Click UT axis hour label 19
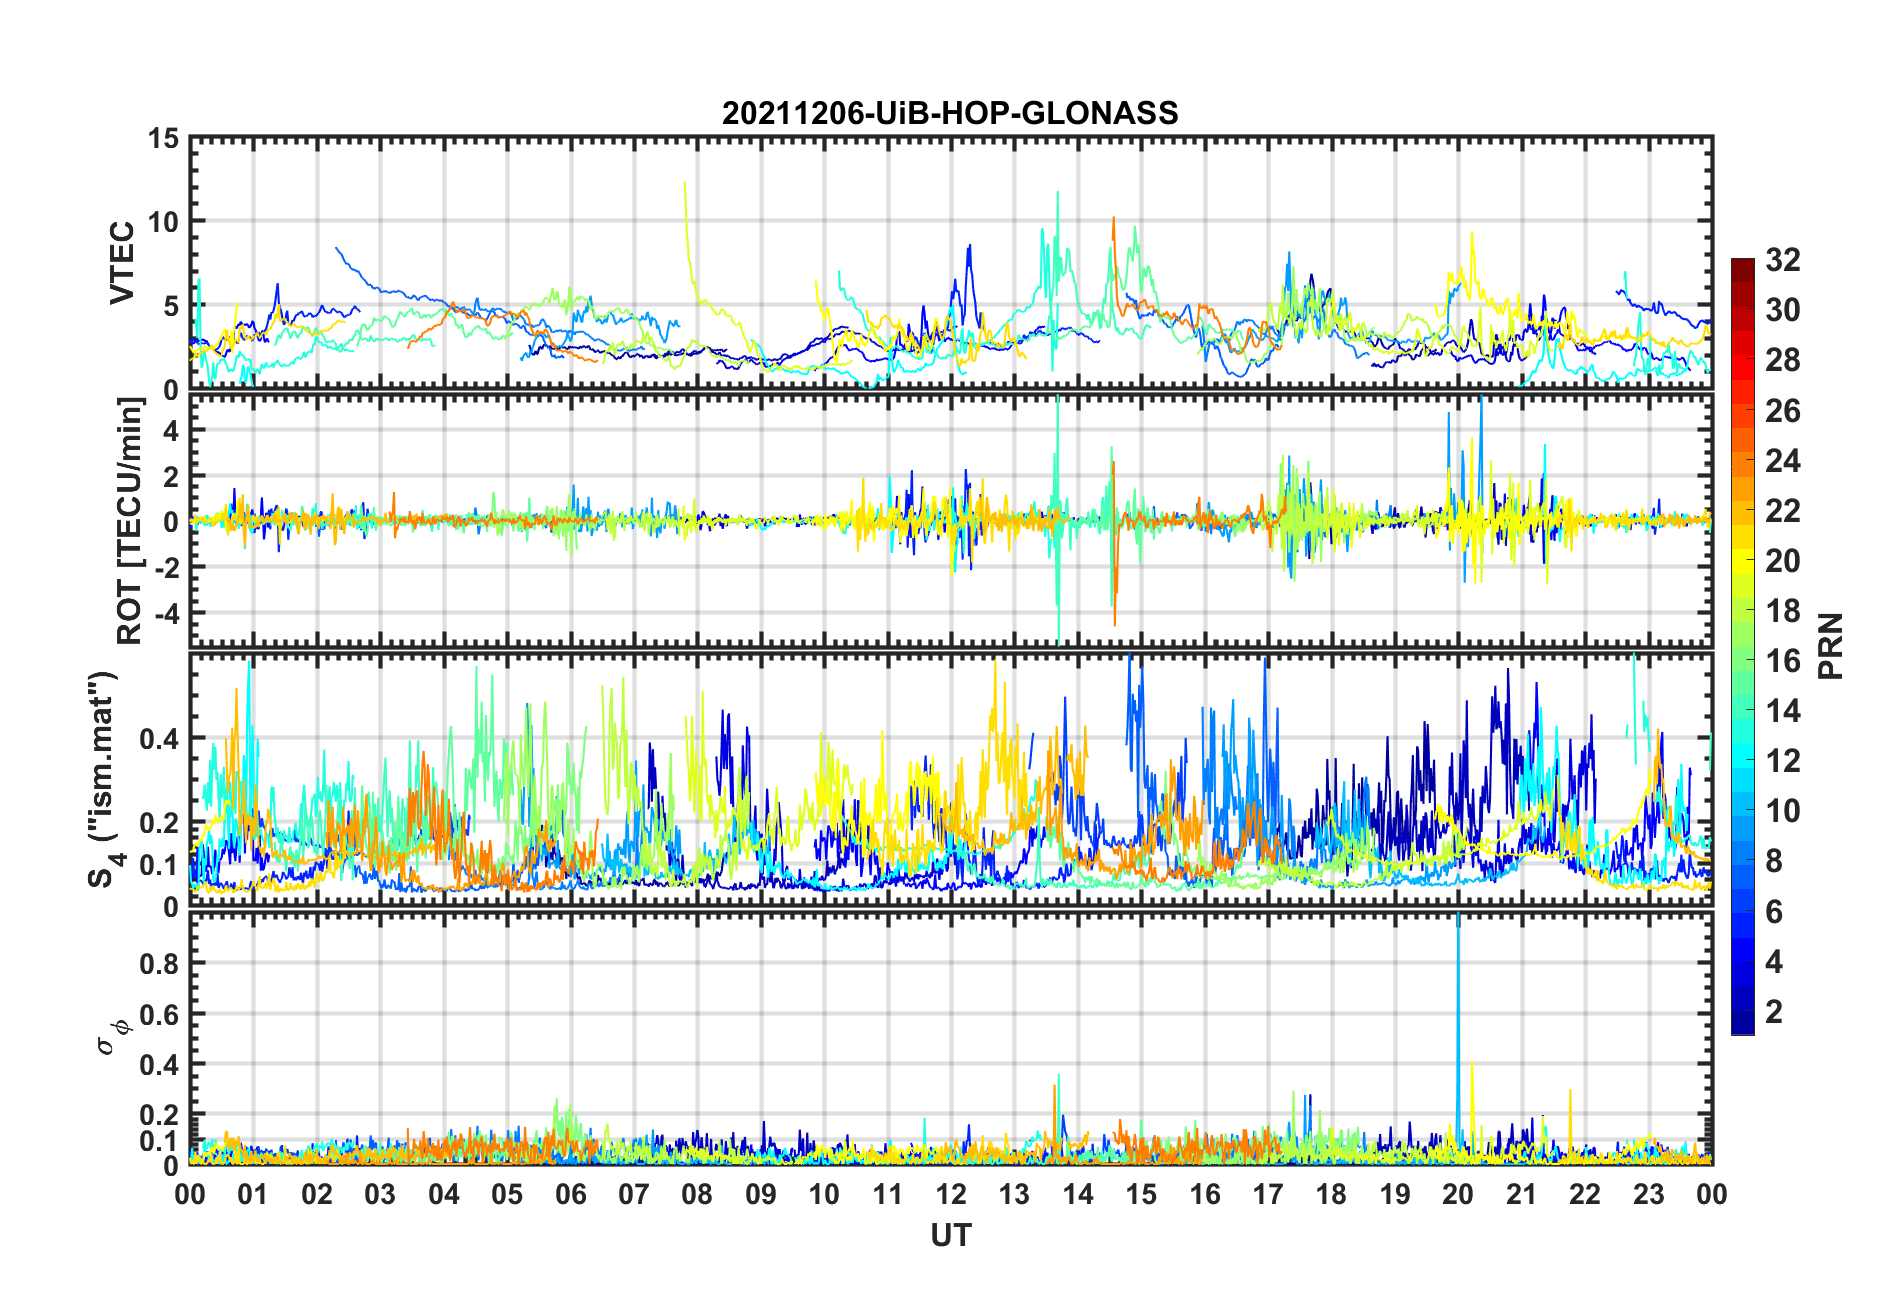The image size is (1902, 1292). pyautogui.click(x=1395, y=1195)
